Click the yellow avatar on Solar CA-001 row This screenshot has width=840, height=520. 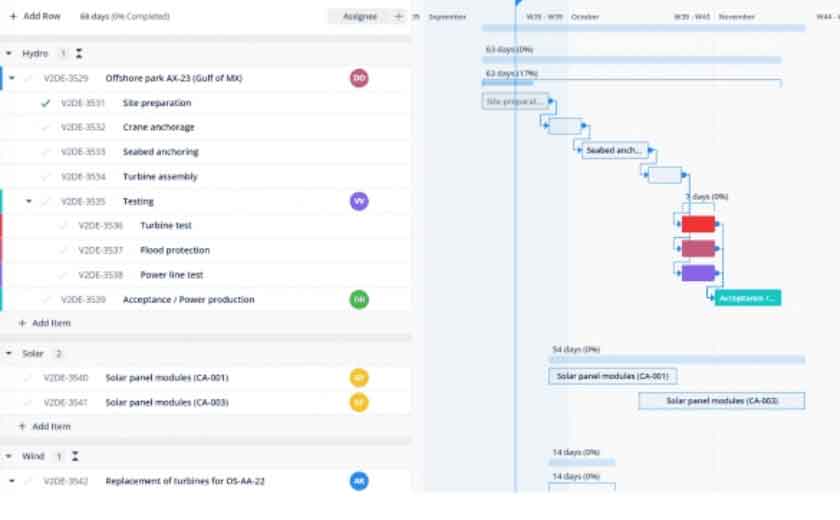tap(359, 378)
